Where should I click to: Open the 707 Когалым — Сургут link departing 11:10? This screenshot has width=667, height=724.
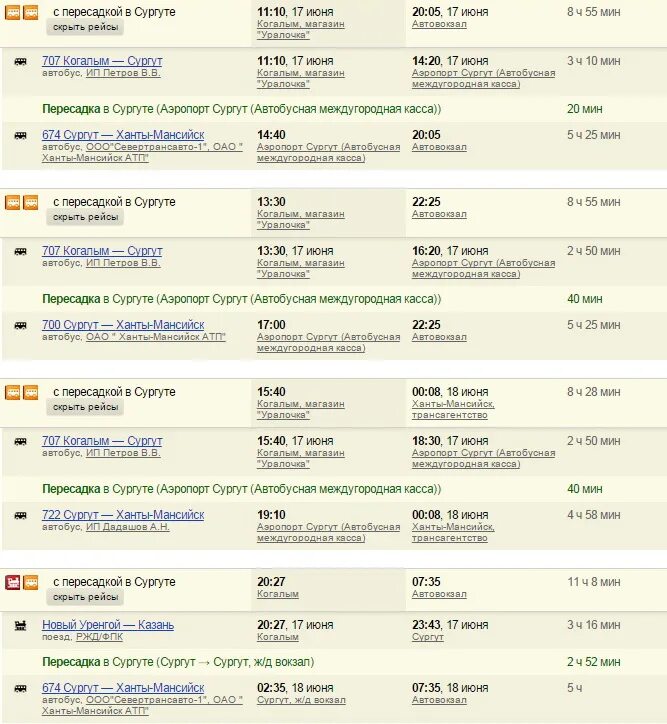point(102,61)
